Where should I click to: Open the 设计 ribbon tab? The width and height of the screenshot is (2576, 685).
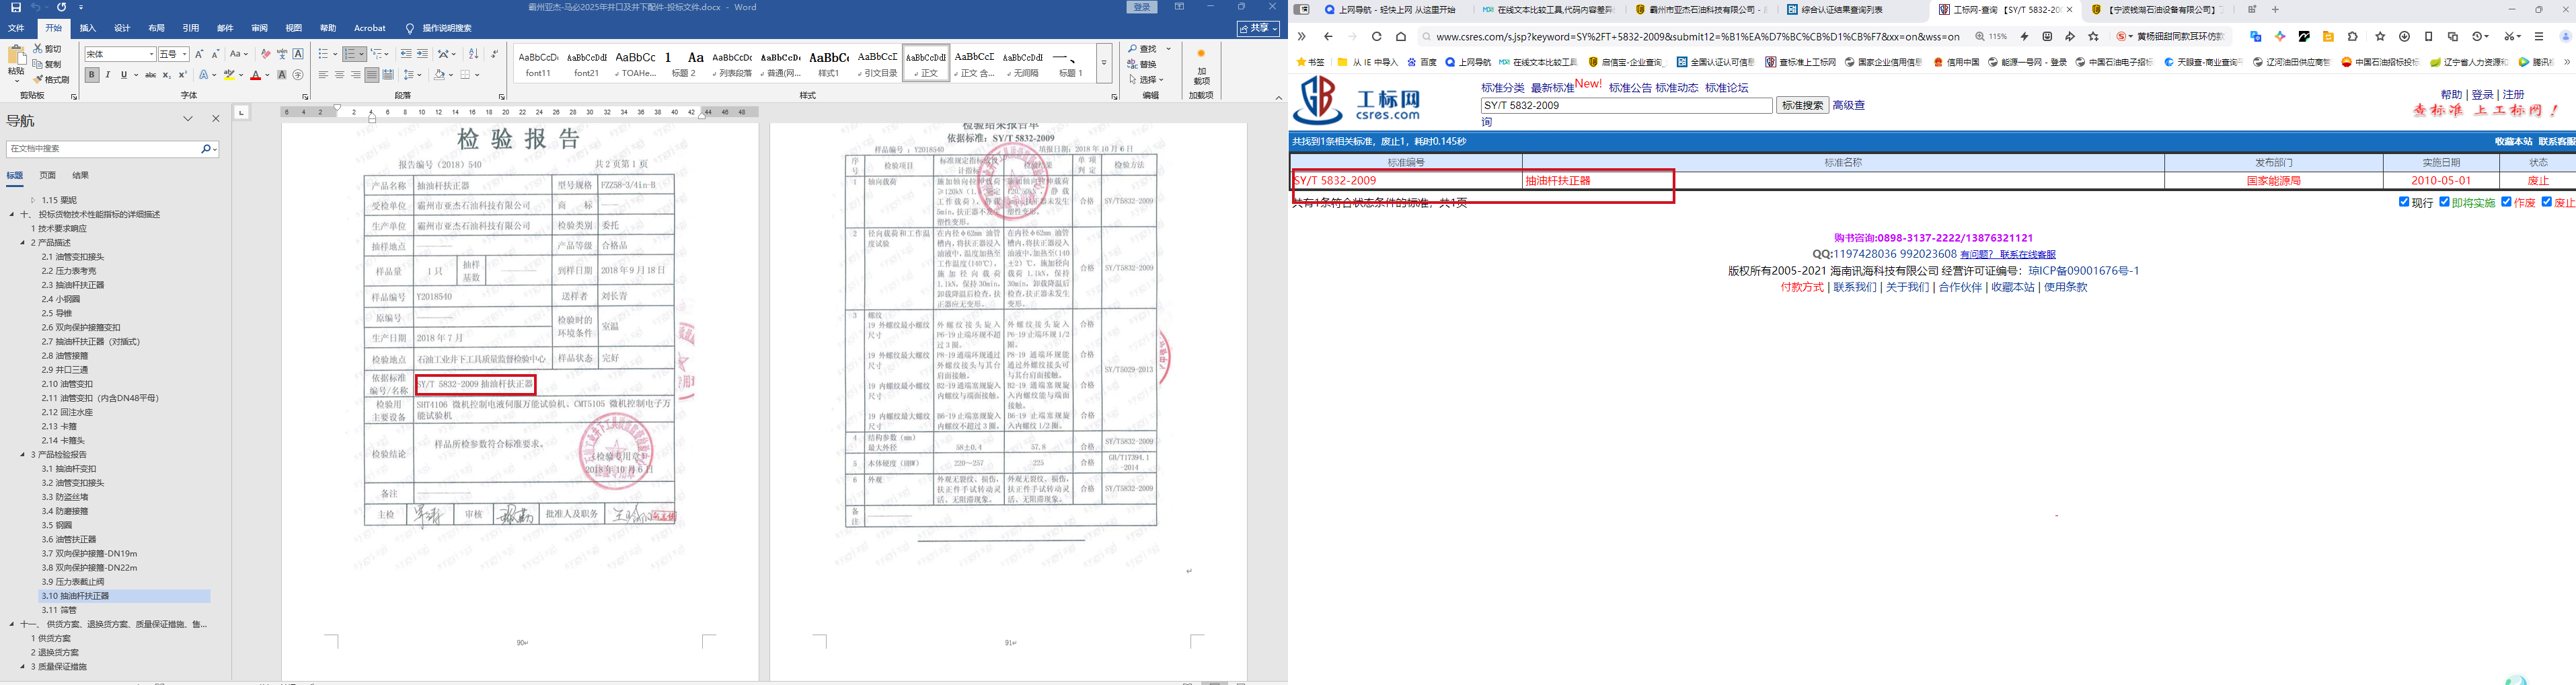tap(122, 28)
